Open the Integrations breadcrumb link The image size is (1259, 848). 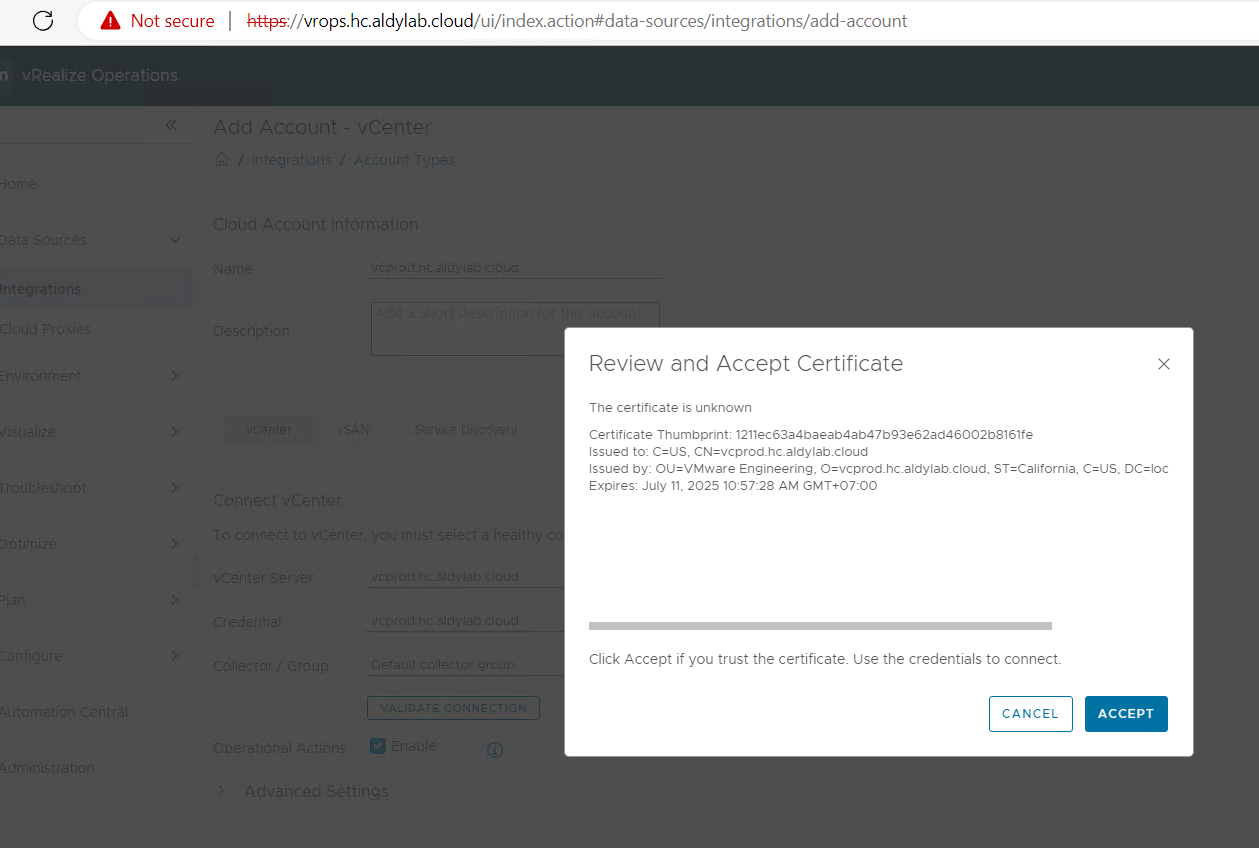291,160
